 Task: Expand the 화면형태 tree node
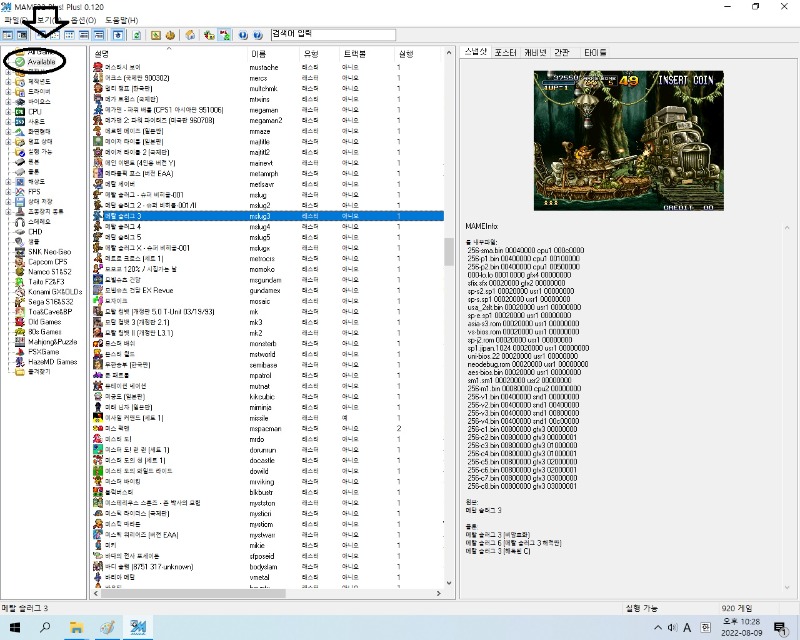pos(8,132)
